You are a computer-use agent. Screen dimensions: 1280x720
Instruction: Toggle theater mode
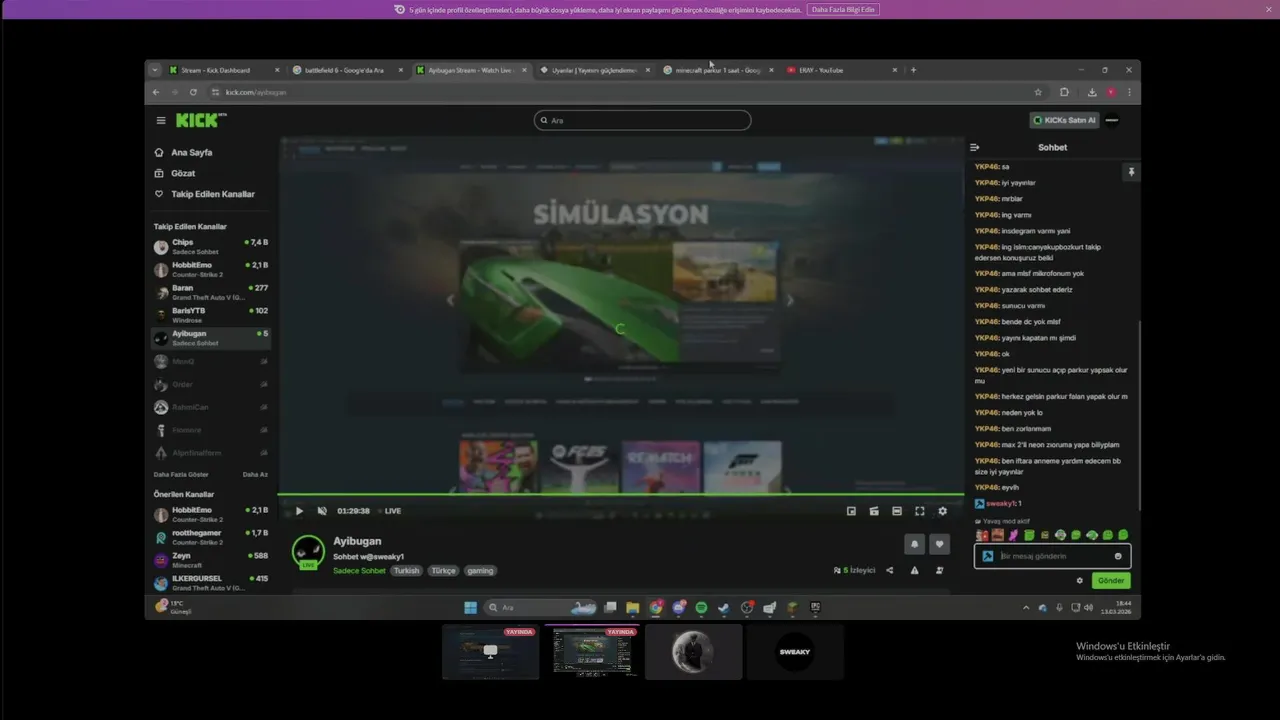pyautogui.click(x=897, y=511)
